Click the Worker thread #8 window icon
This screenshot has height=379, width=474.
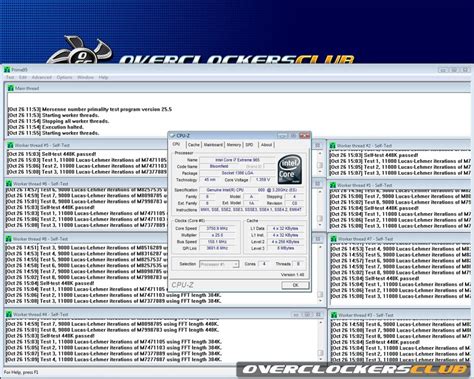click(x=9, y=239)
